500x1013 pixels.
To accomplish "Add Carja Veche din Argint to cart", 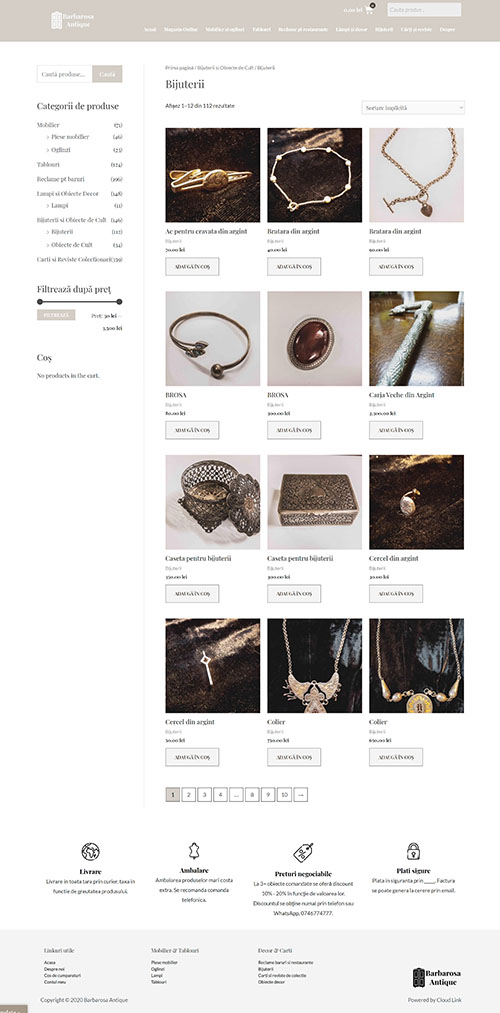I will click(x=396, y=430).
